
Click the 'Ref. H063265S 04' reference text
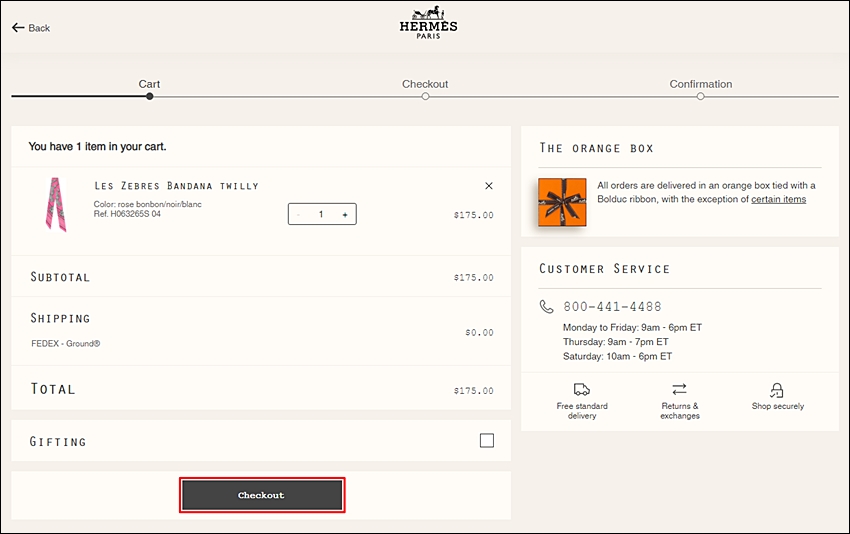click(127, 214)
